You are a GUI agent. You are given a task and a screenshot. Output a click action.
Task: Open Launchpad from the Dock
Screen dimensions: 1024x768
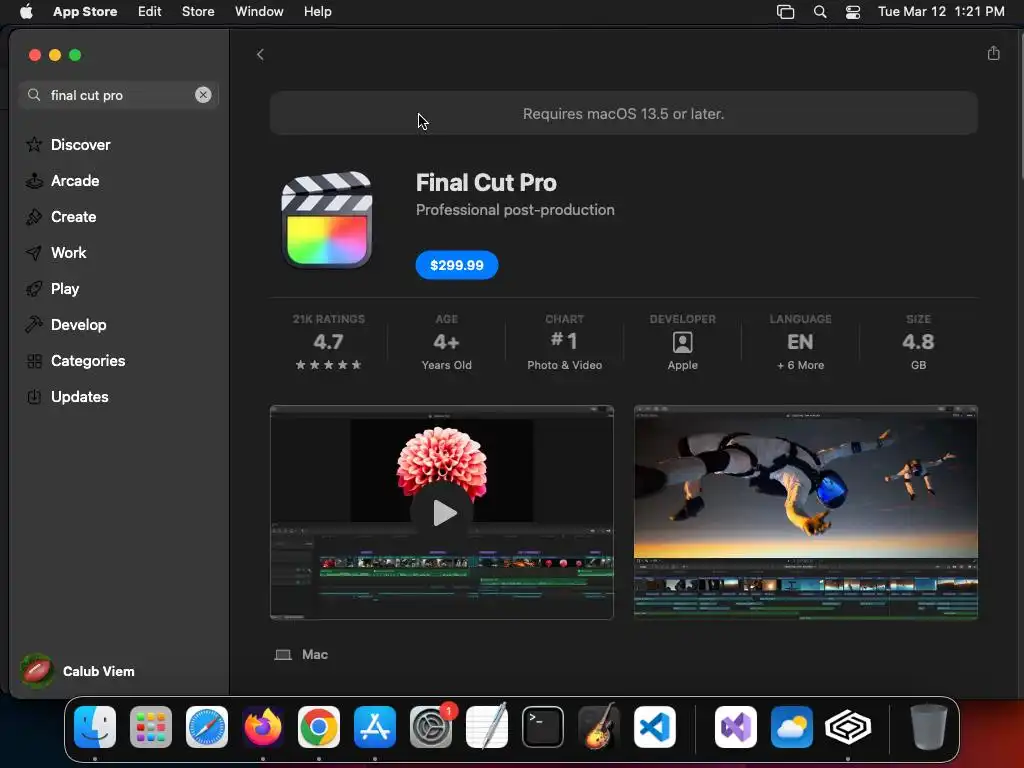(151, 727)
